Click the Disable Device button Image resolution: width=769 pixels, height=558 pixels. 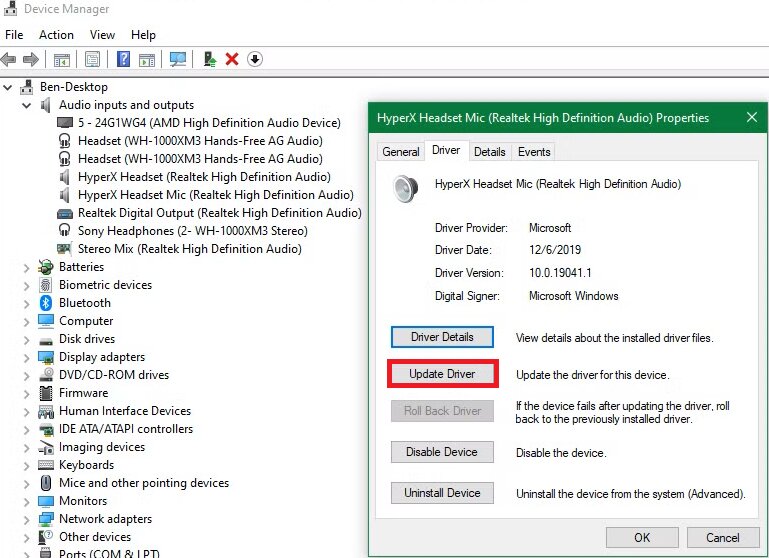click(442, 452)
